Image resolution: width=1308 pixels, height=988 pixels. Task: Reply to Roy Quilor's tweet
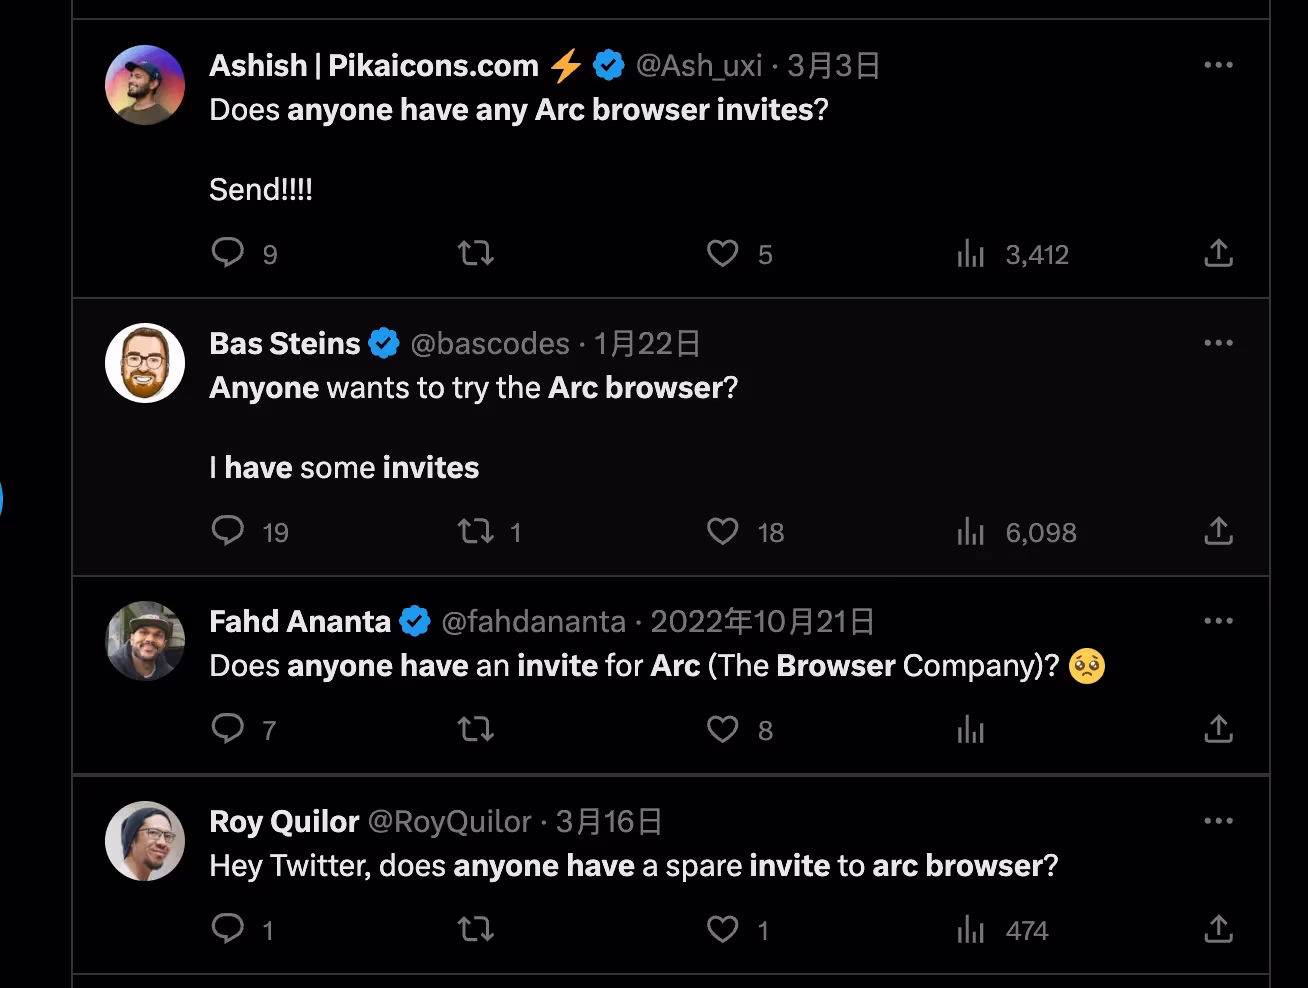coord(228,928)
